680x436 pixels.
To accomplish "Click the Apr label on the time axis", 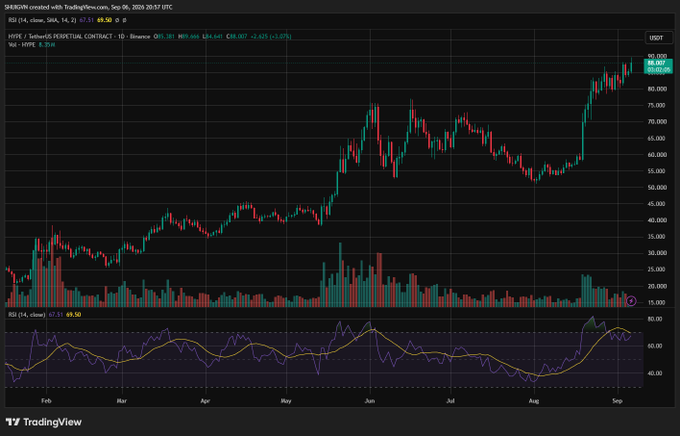I will pyautogui.click(x=205, y=401).
